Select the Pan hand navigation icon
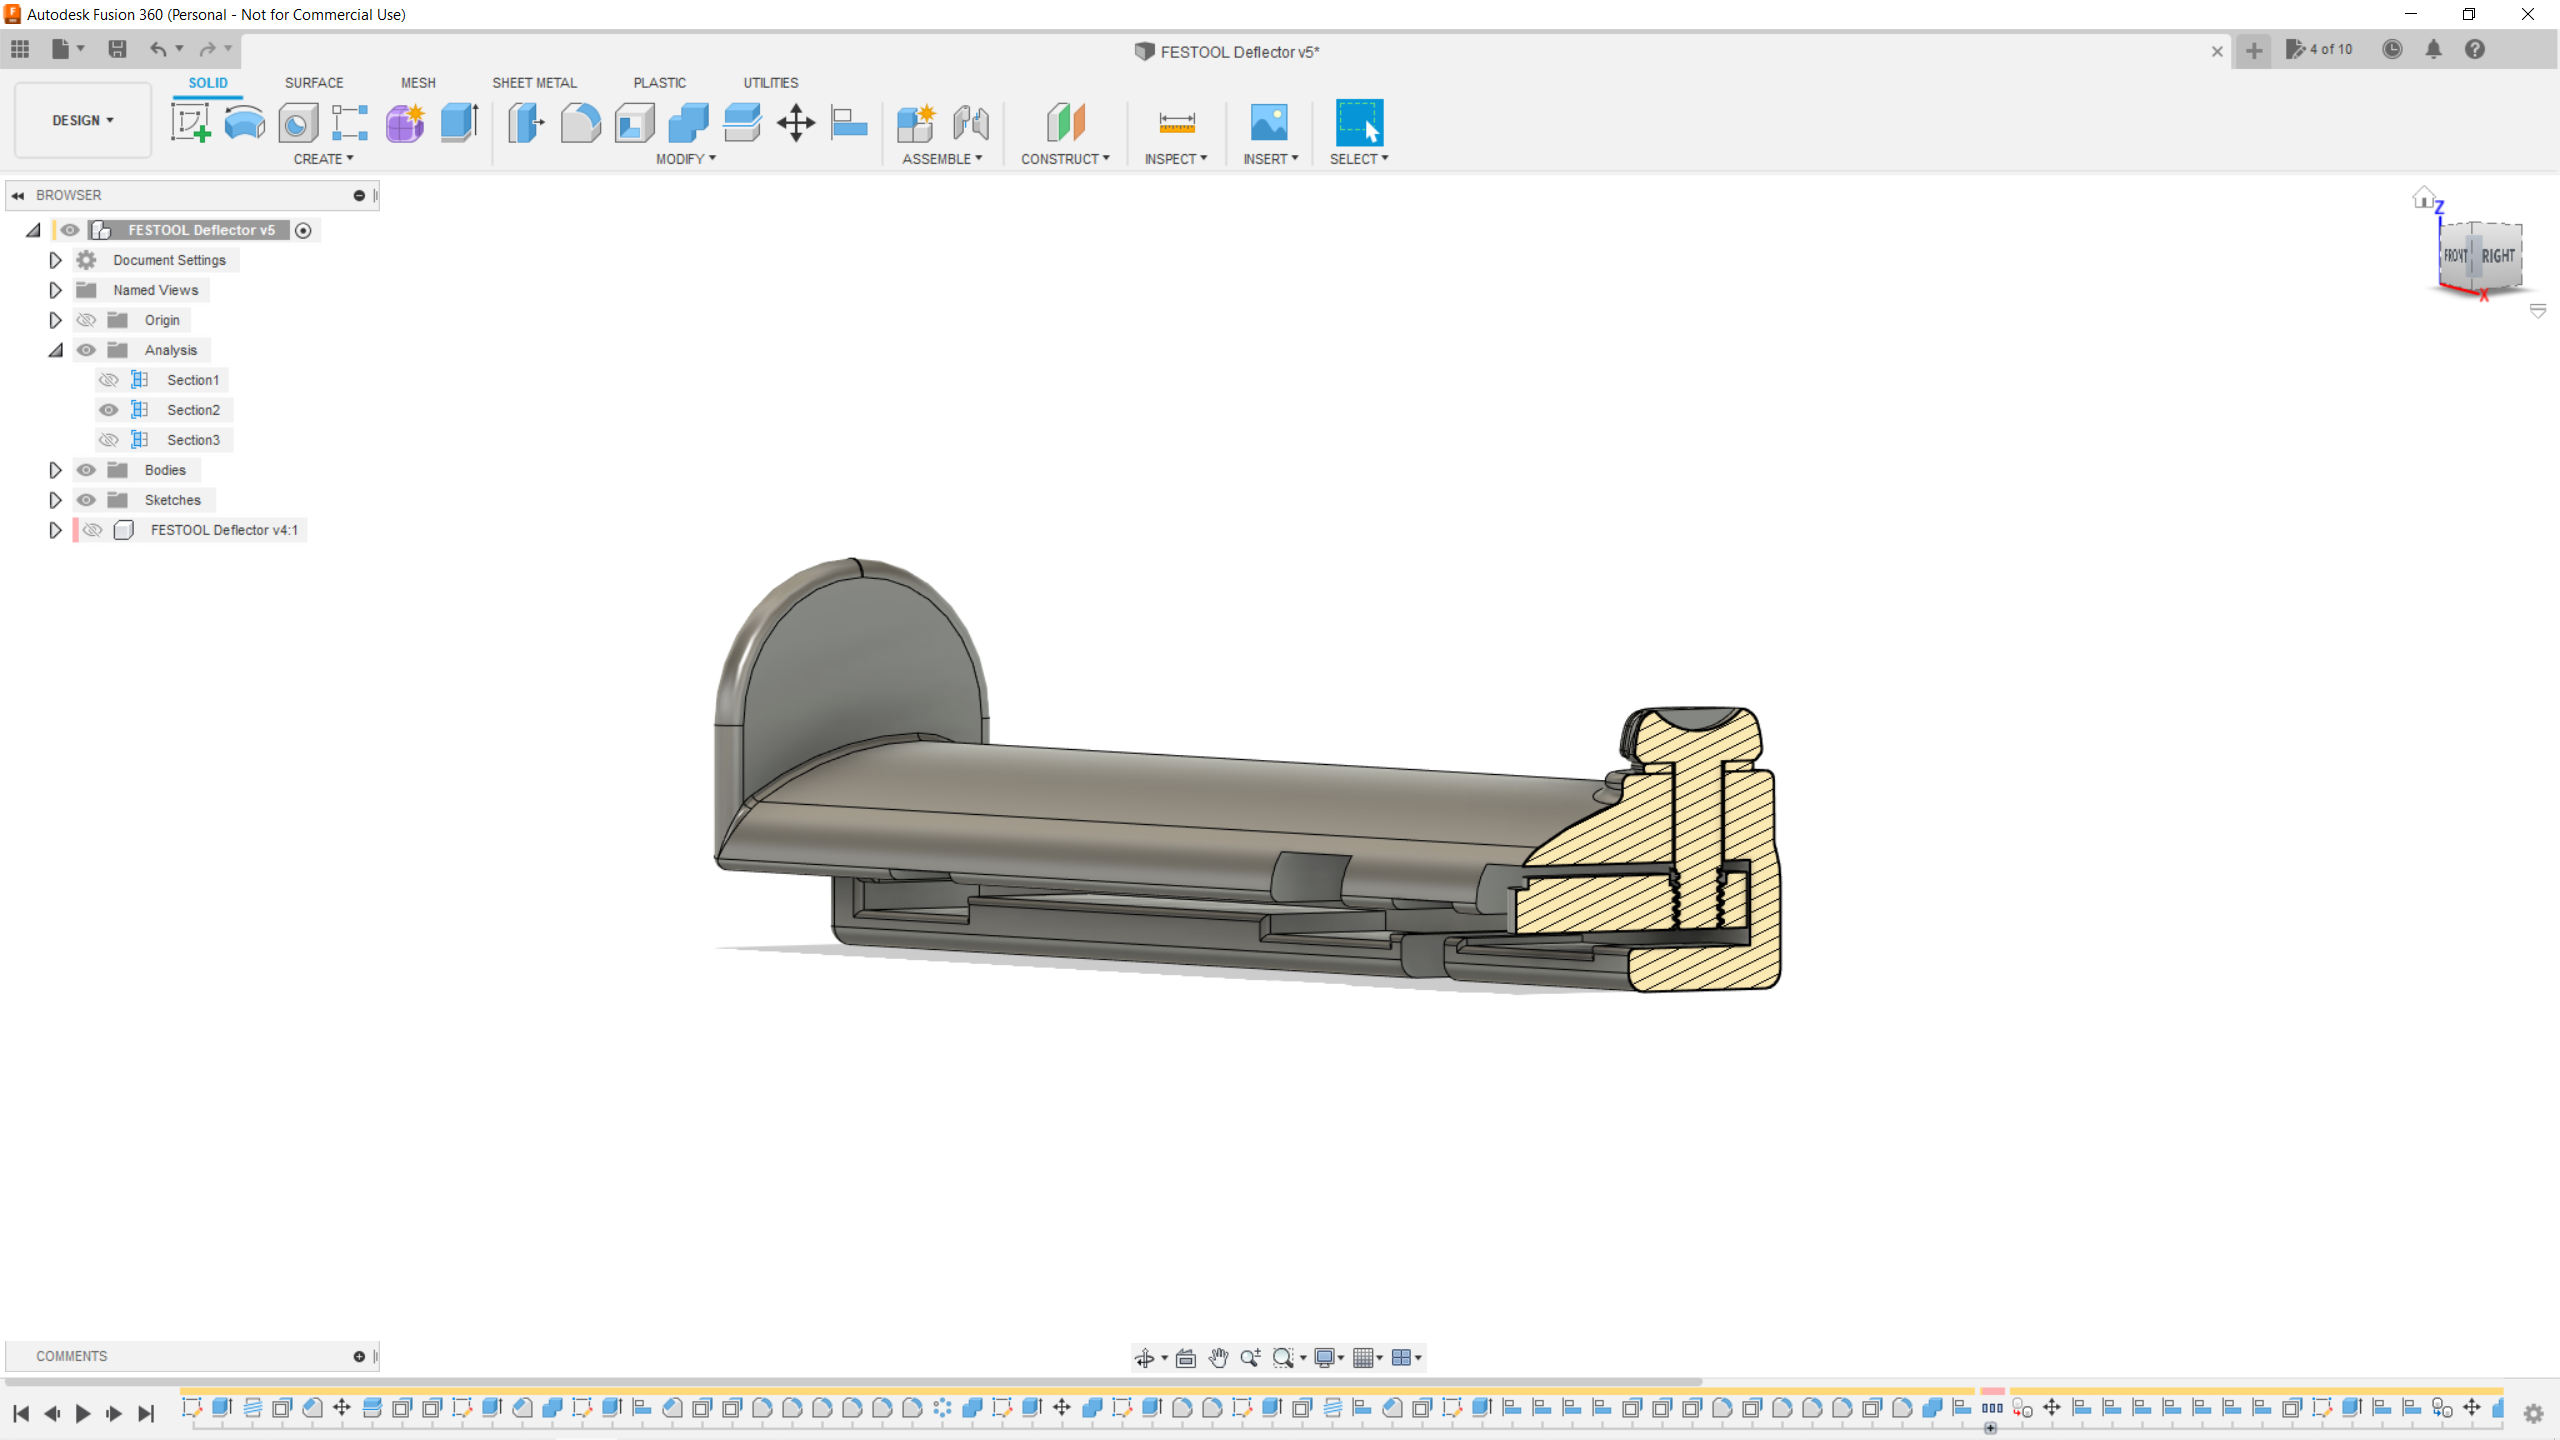 pos(1217,1357)
